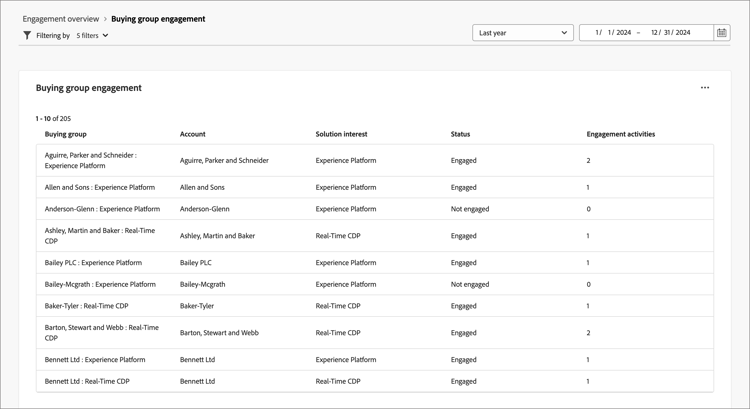Click the funnel filter icon
The width and height of the screenshot is (750, 409).
pos(27,36)
